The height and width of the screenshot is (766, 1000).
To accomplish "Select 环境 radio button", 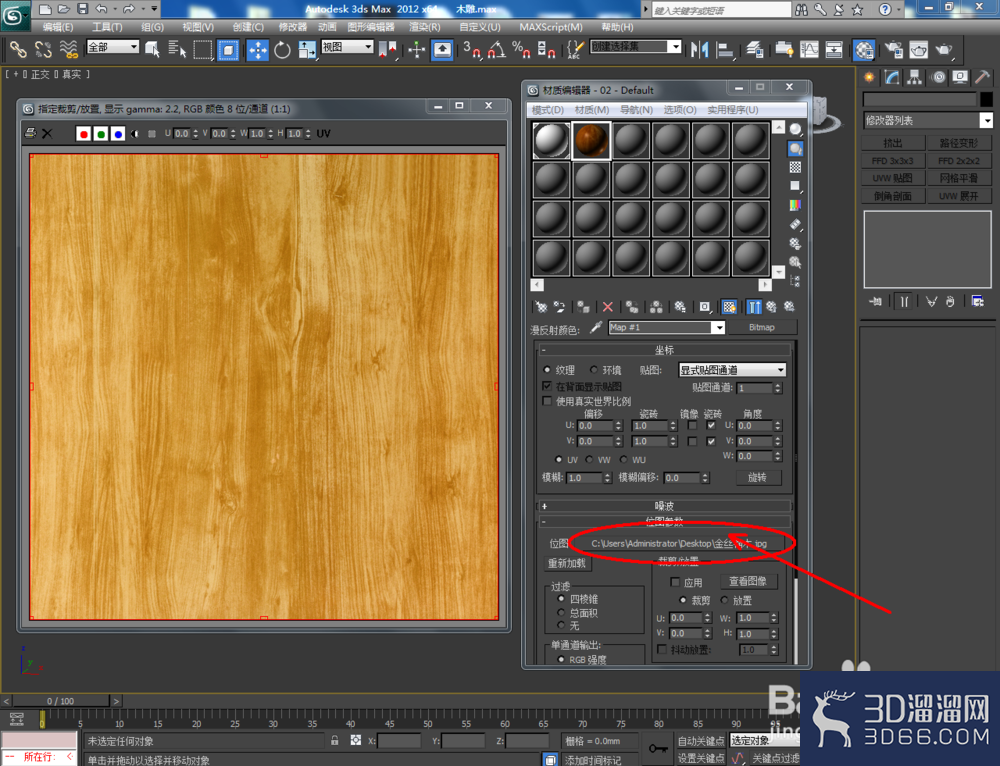I will 594,369.
